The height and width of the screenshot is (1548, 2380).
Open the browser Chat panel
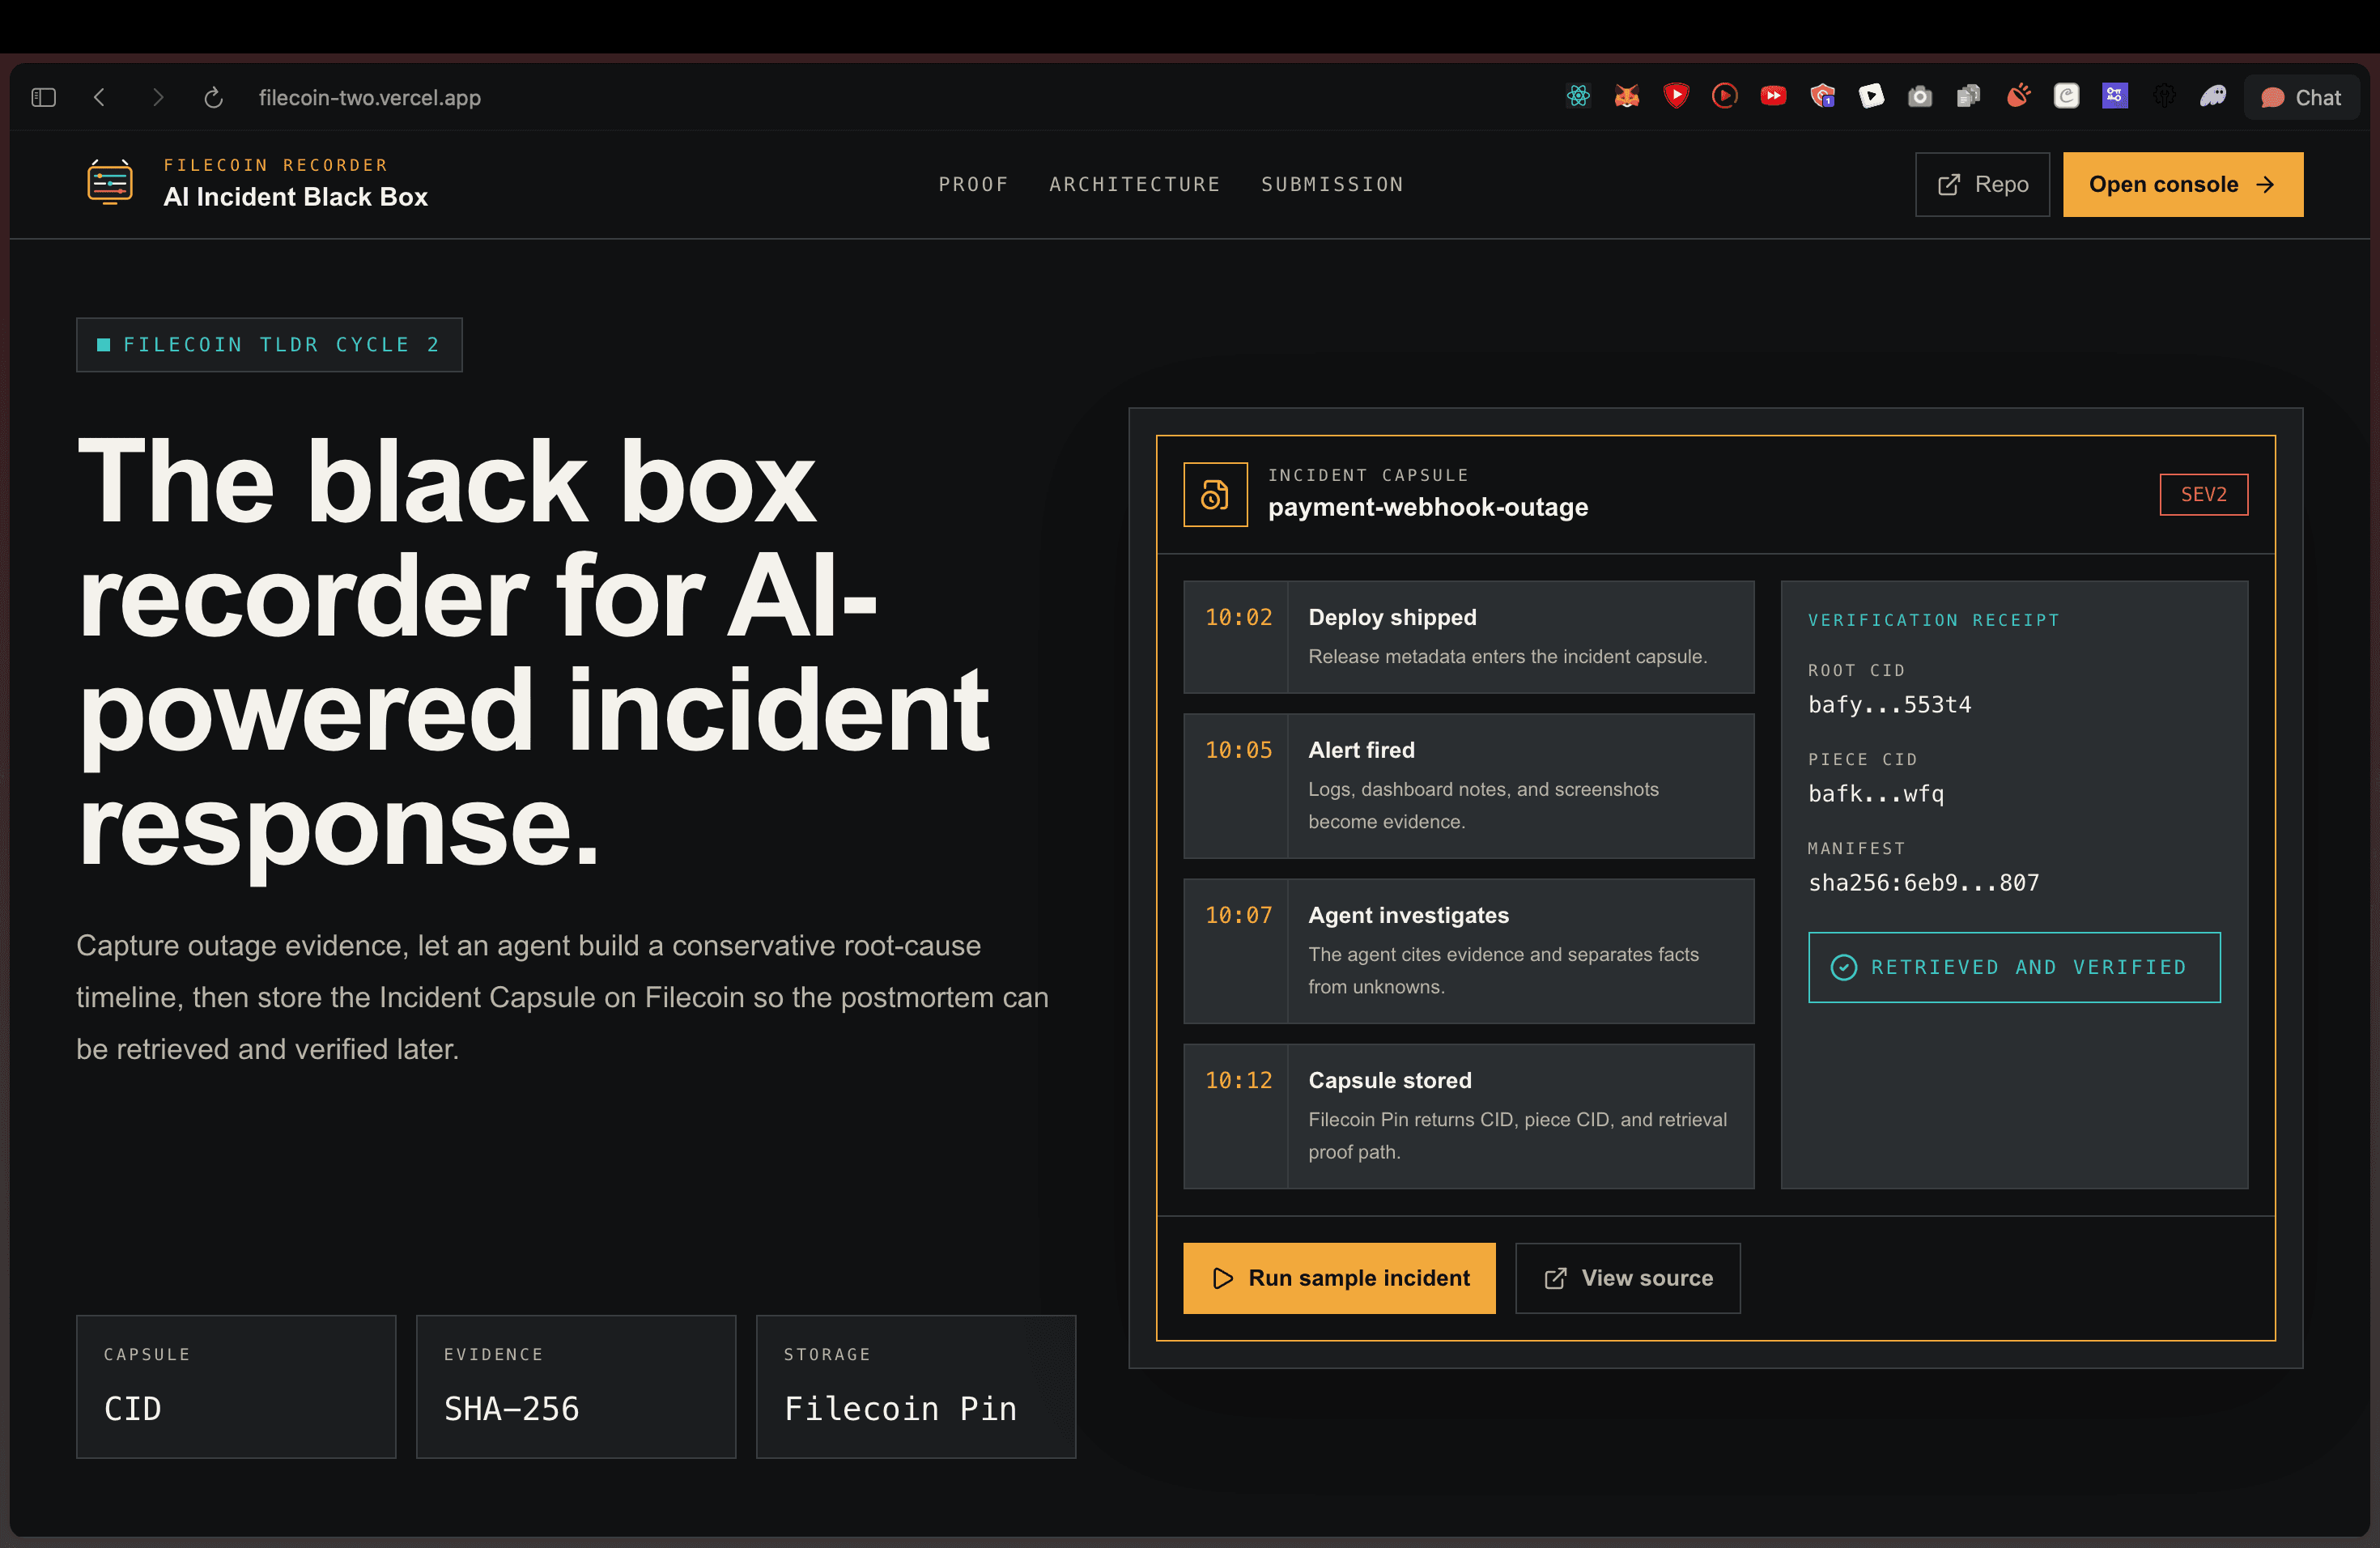(2301, 97)
